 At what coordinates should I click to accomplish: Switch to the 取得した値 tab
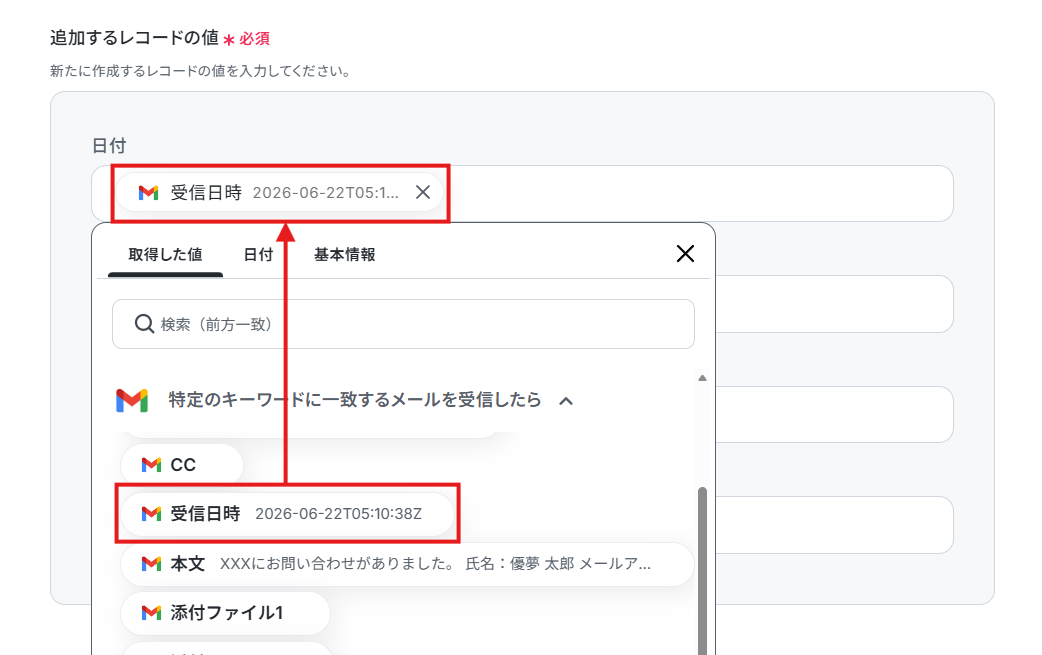165,255
